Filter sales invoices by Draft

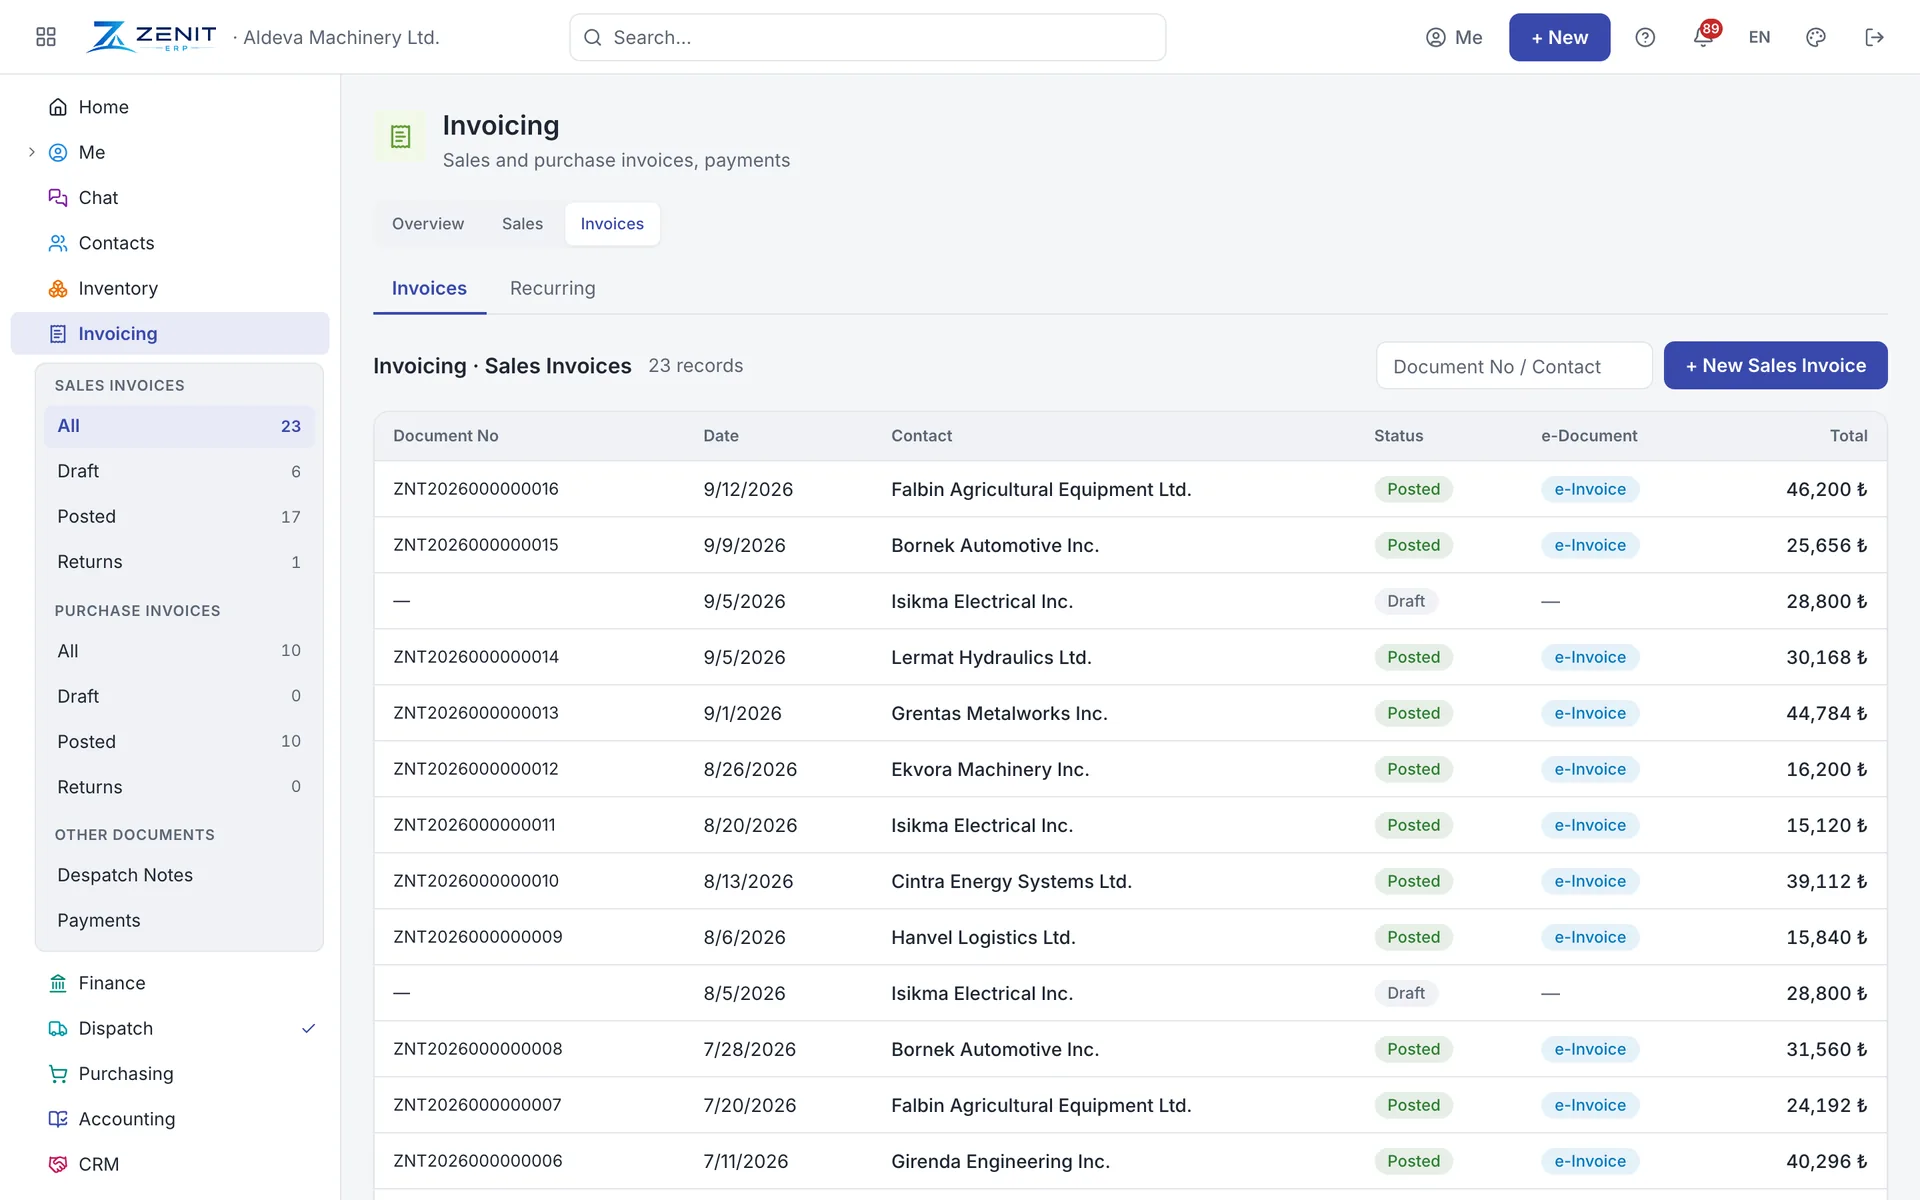point(179,471)
